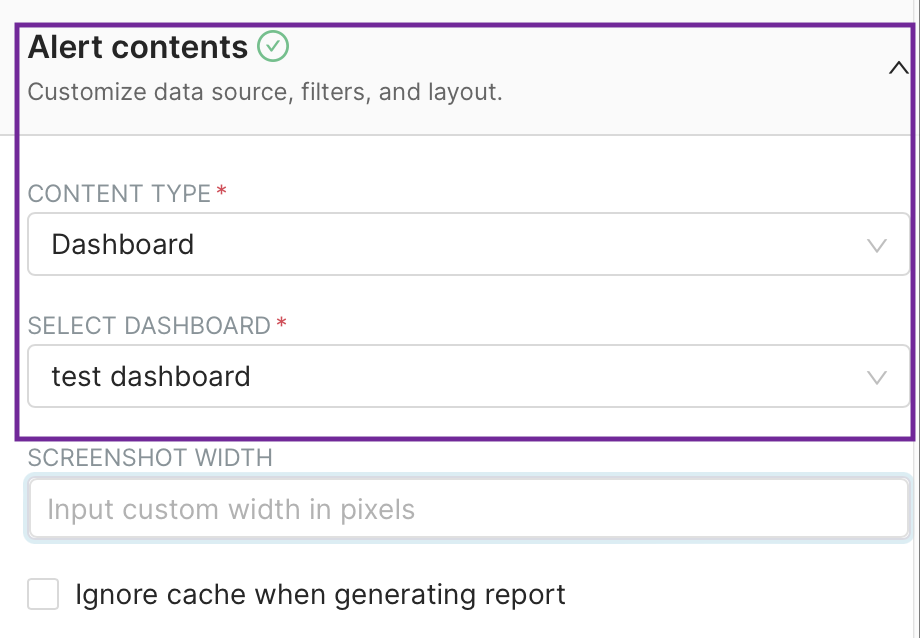Focus the Screenshot width input field
The width and height of the screenshot is (920, 638).
coord(468,509)
